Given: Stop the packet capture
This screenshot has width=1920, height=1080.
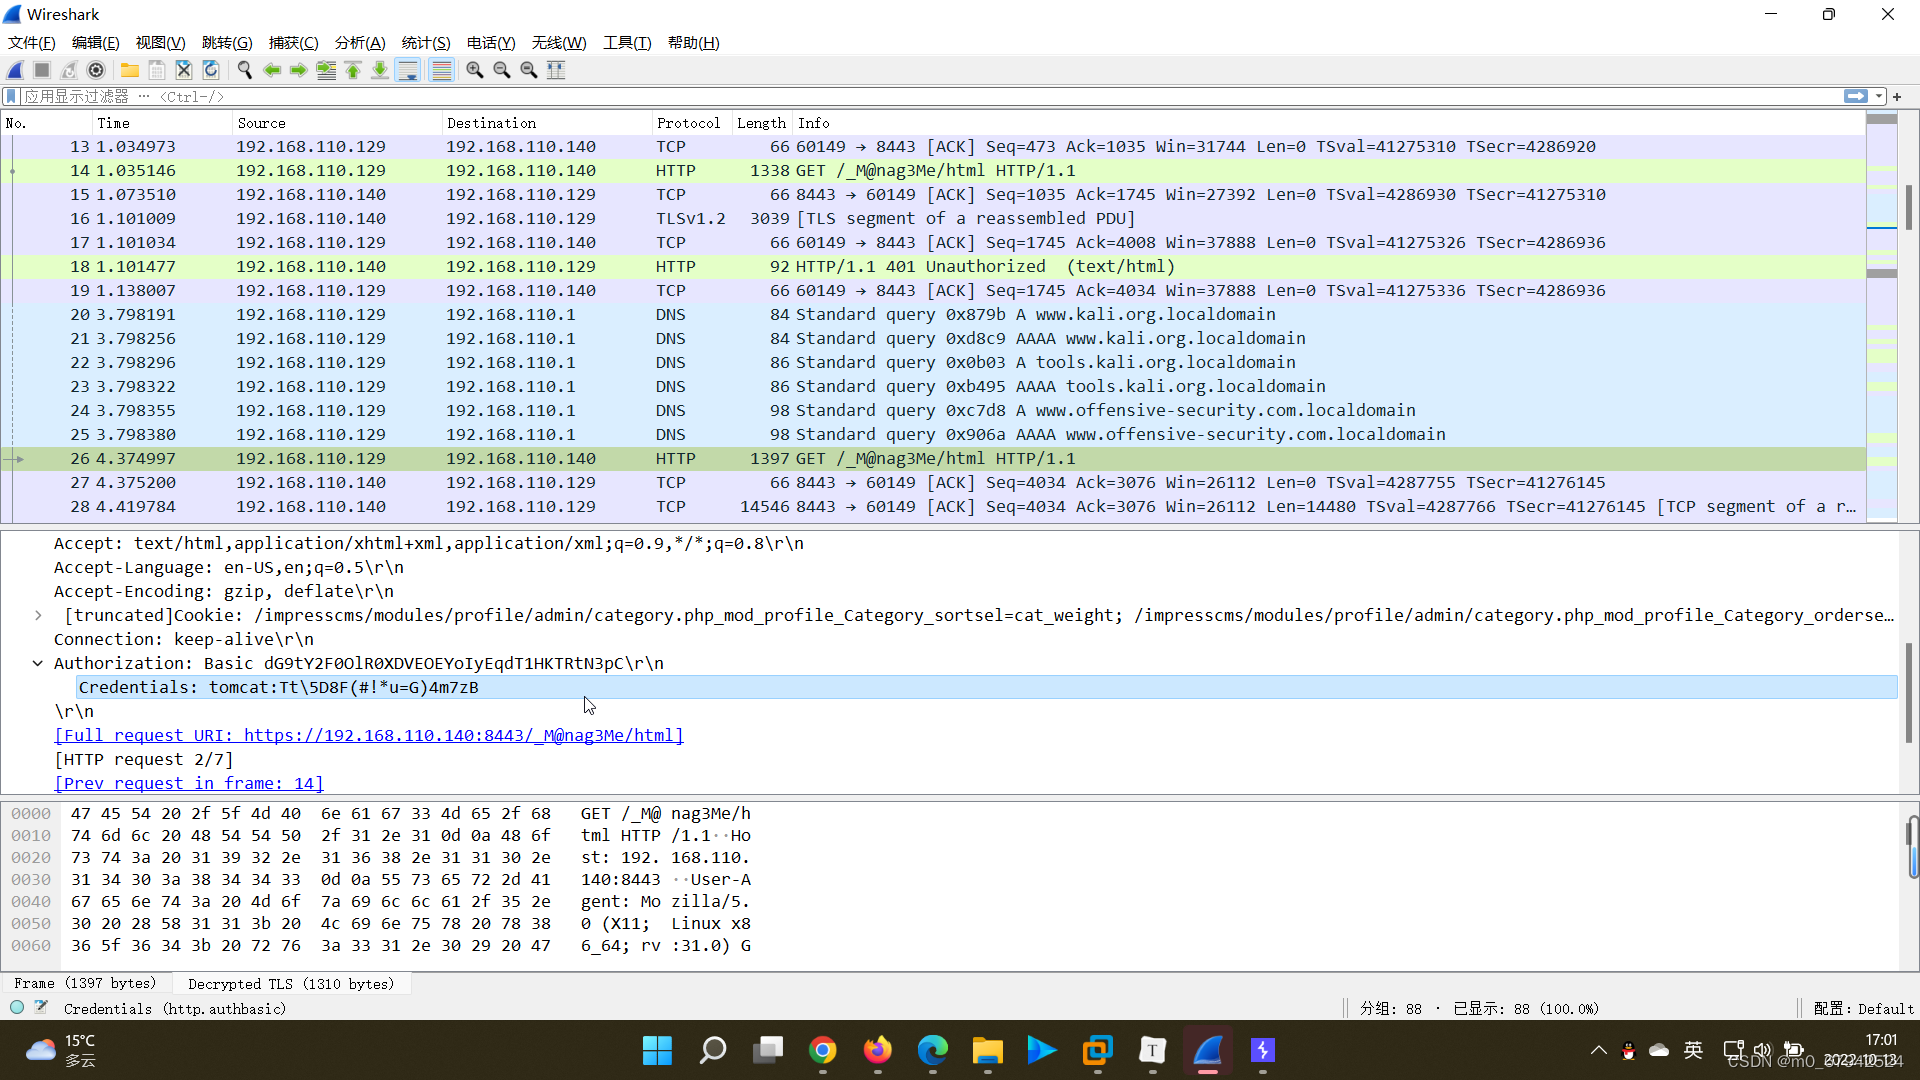Looking at the screenshot, I should click(42, 70).
